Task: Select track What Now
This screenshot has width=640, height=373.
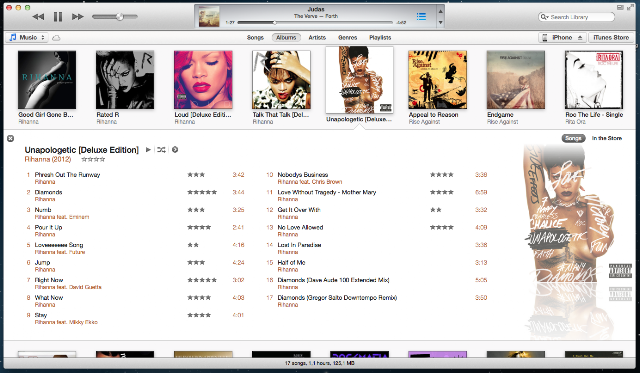Action: pyautogui.click(x=49, y=298)
